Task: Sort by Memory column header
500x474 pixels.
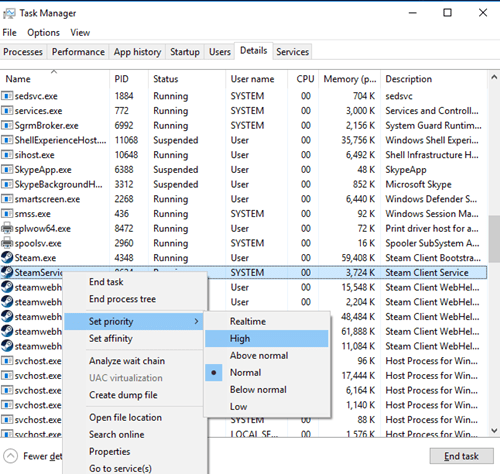Action: [x=350, y=79]
